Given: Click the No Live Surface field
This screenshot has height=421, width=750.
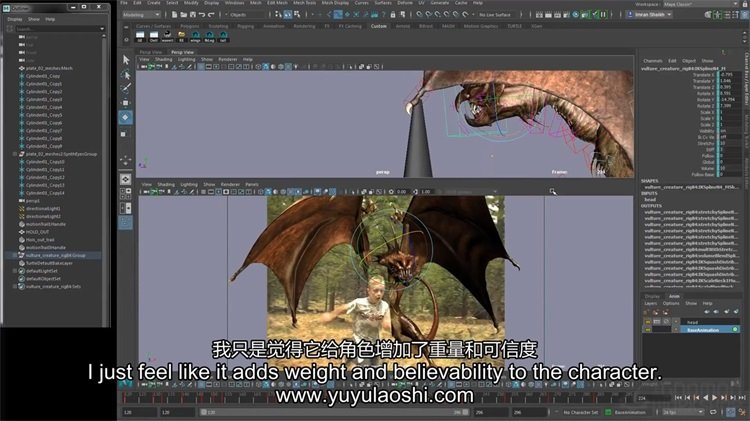Looking at the screenshot, I should tap(495, 15).
